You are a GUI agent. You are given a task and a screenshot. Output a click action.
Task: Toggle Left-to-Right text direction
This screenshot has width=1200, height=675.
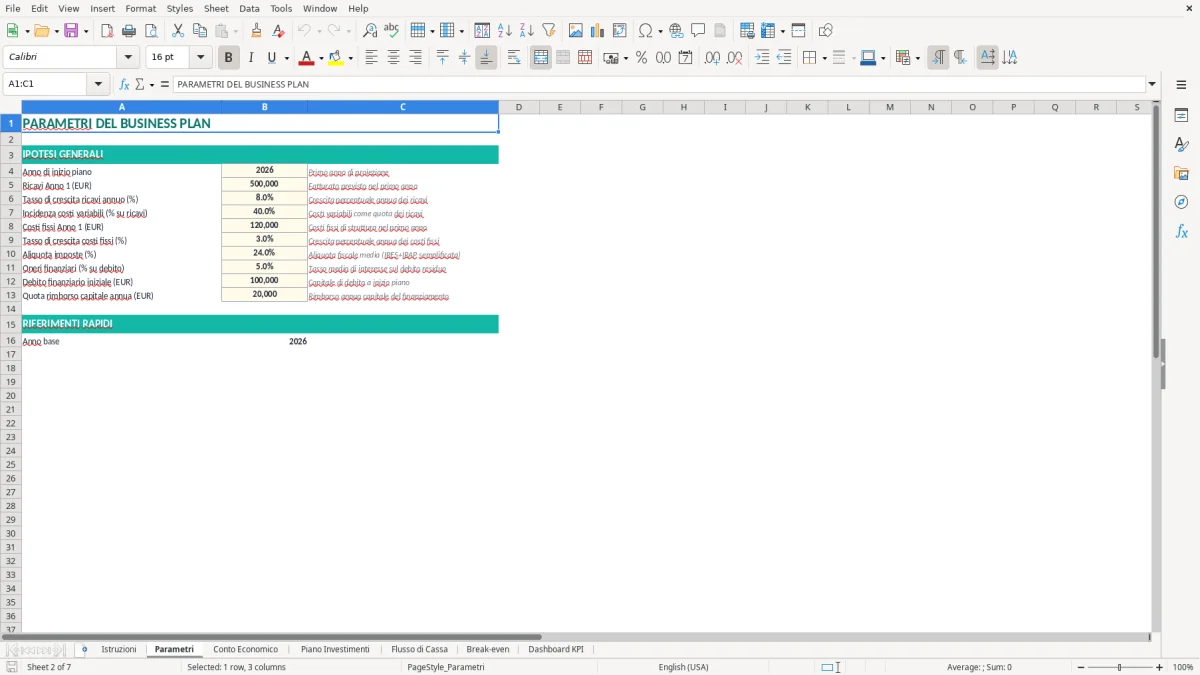938,58
